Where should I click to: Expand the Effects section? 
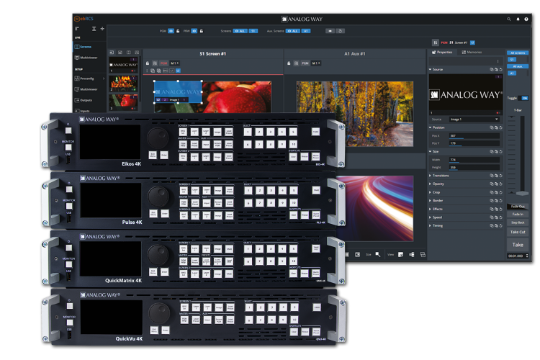pos(430,209)
